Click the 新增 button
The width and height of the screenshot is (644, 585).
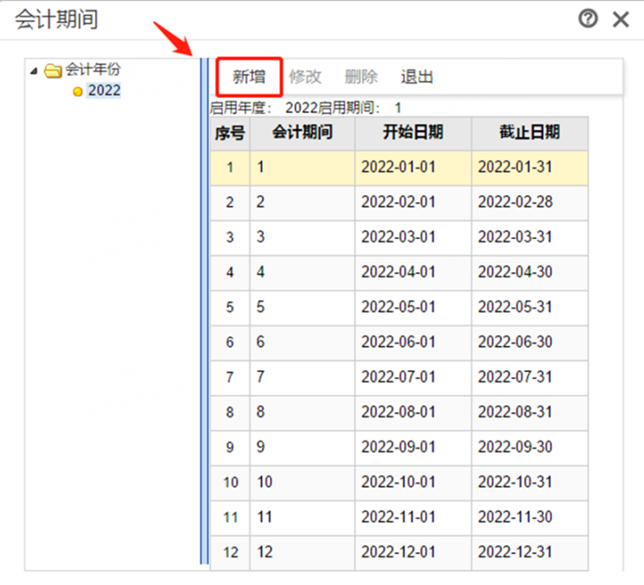(249, 77)
